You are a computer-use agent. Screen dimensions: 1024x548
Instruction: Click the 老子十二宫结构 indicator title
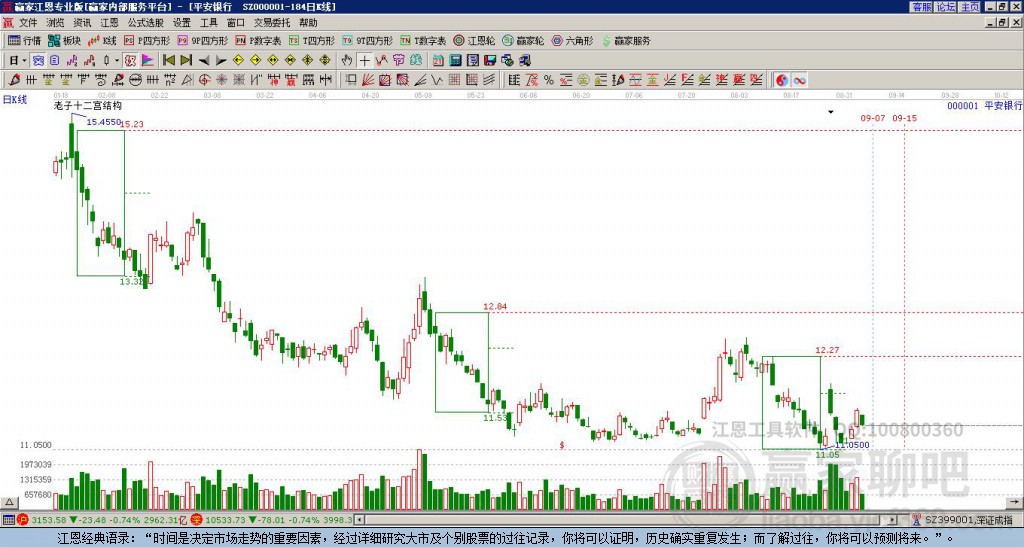[x=88, y=105]
